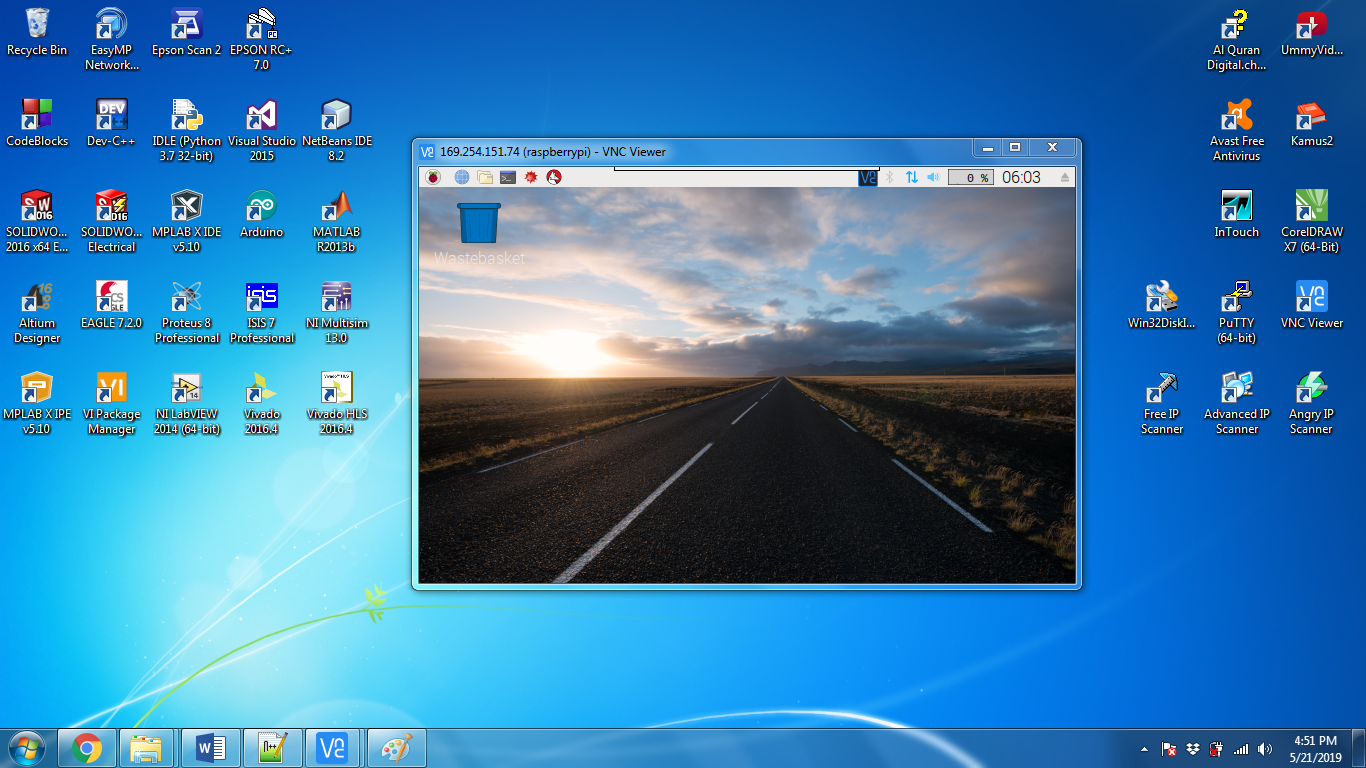Click the VNC Server status icon in the Pi panel
Screen dimensions: 1366x768
pyautogui.click(x=866, y=177)
